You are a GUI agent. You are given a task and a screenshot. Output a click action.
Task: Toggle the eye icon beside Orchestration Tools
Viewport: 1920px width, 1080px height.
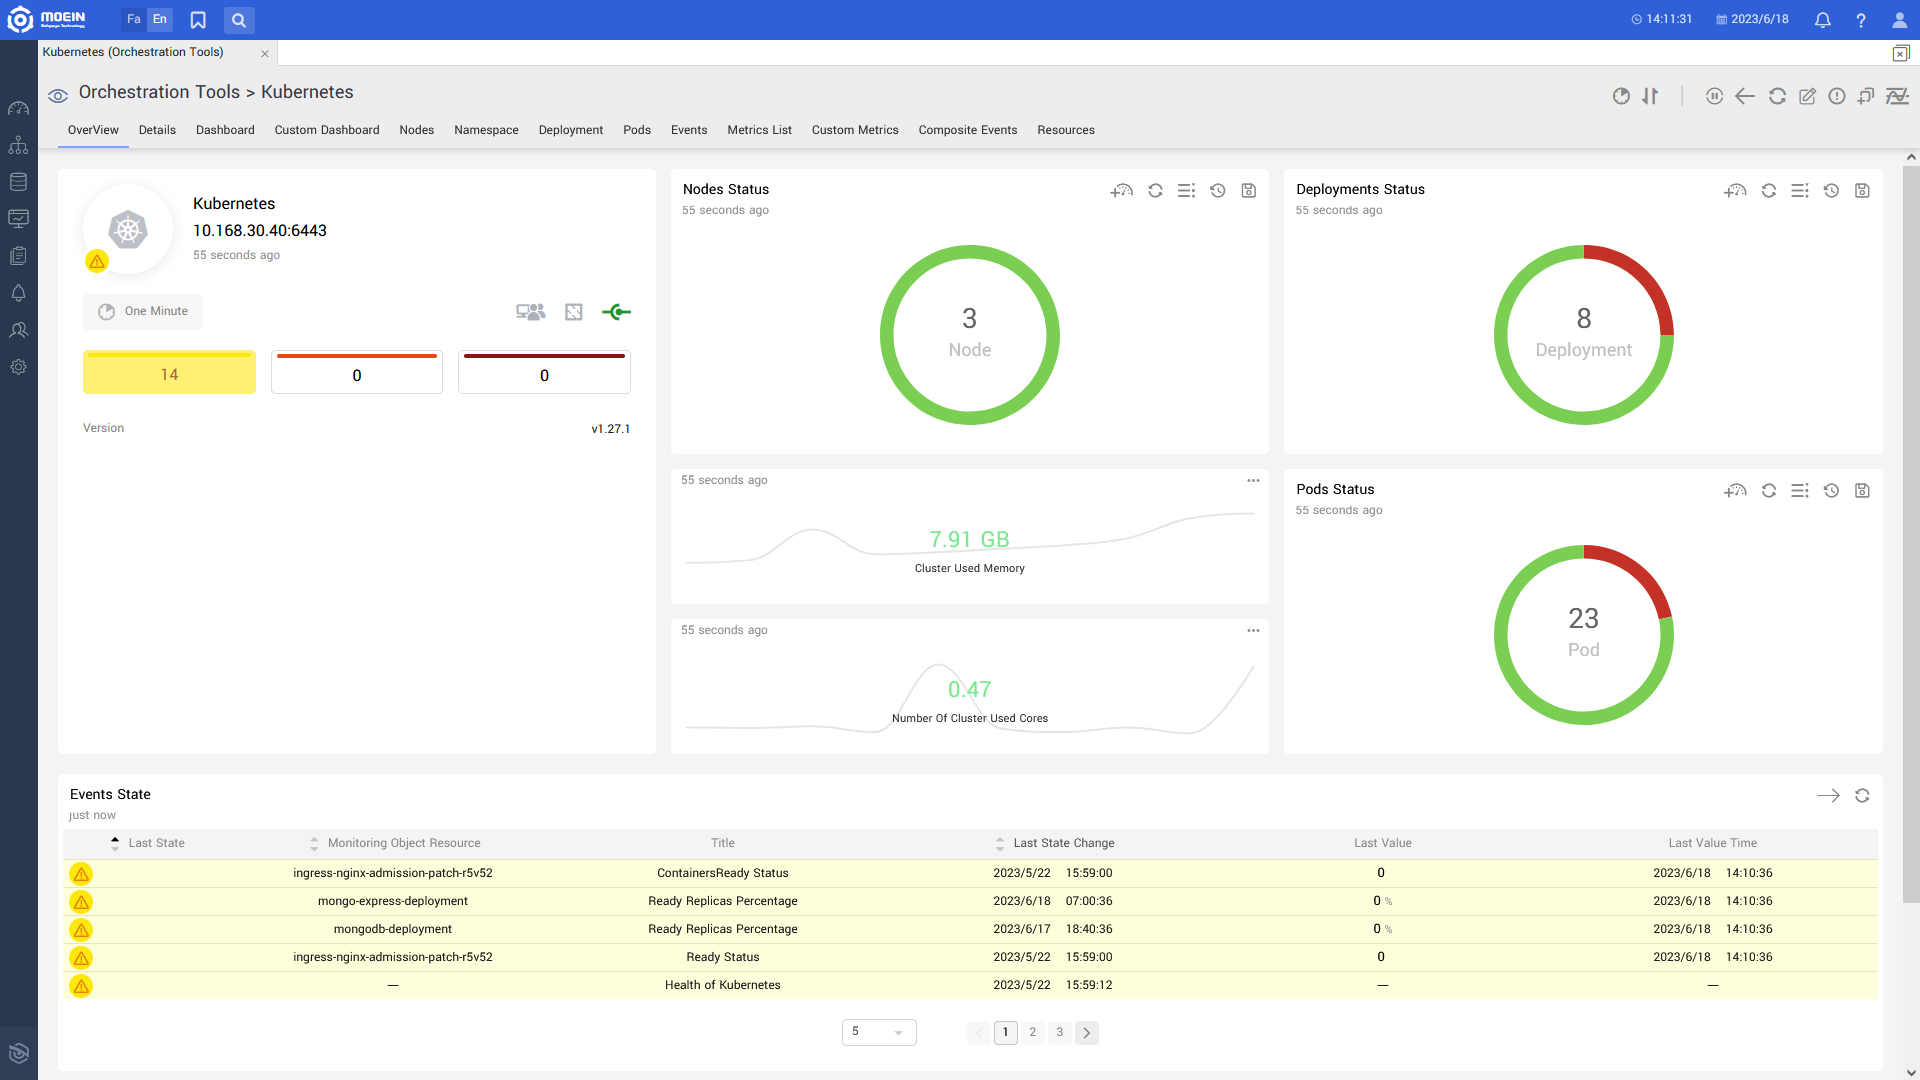58,96
